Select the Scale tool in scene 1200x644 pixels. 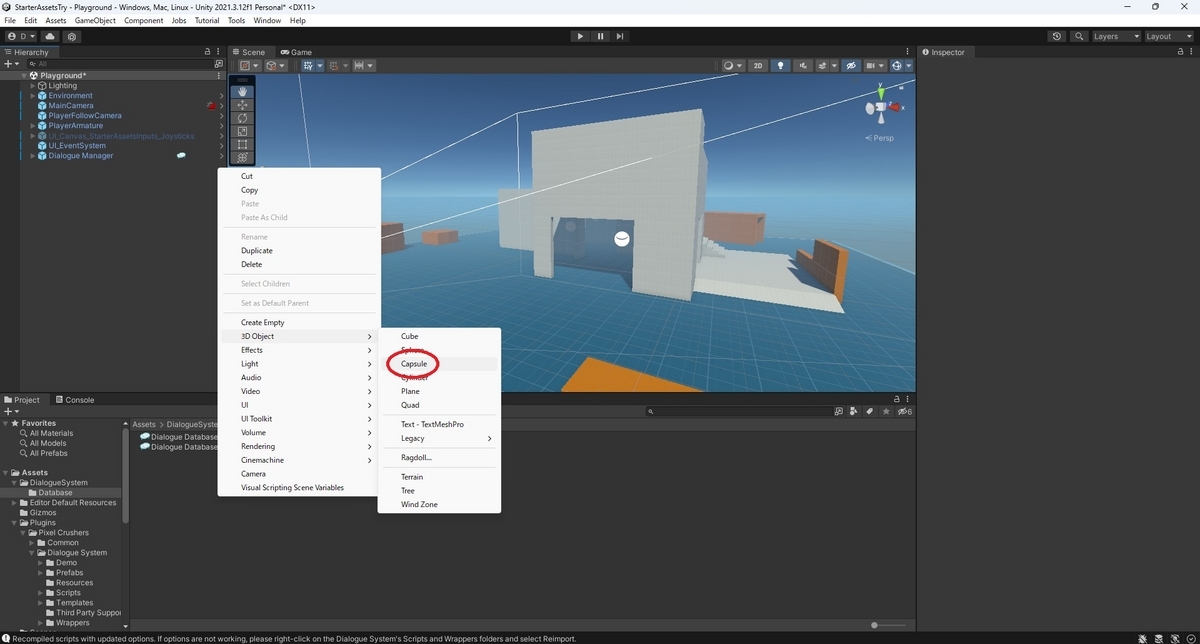pyautogui.click(x=243, y=131)
